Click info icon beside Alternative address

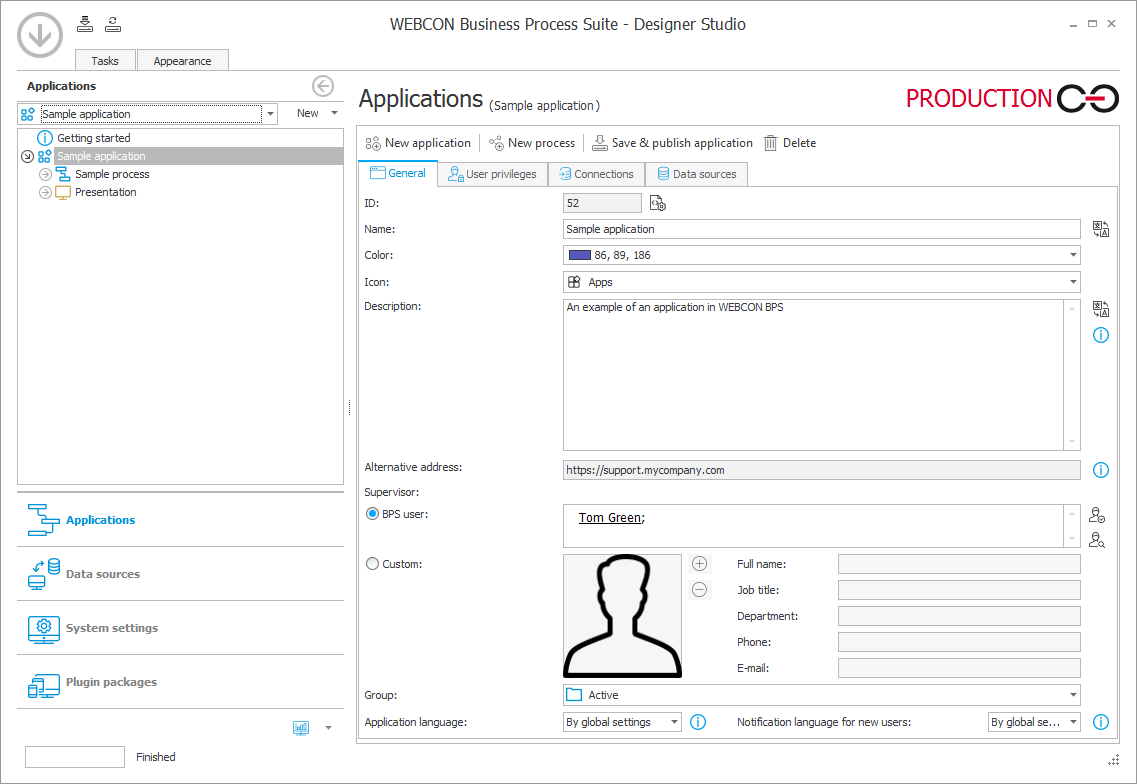pos(1101,470)
